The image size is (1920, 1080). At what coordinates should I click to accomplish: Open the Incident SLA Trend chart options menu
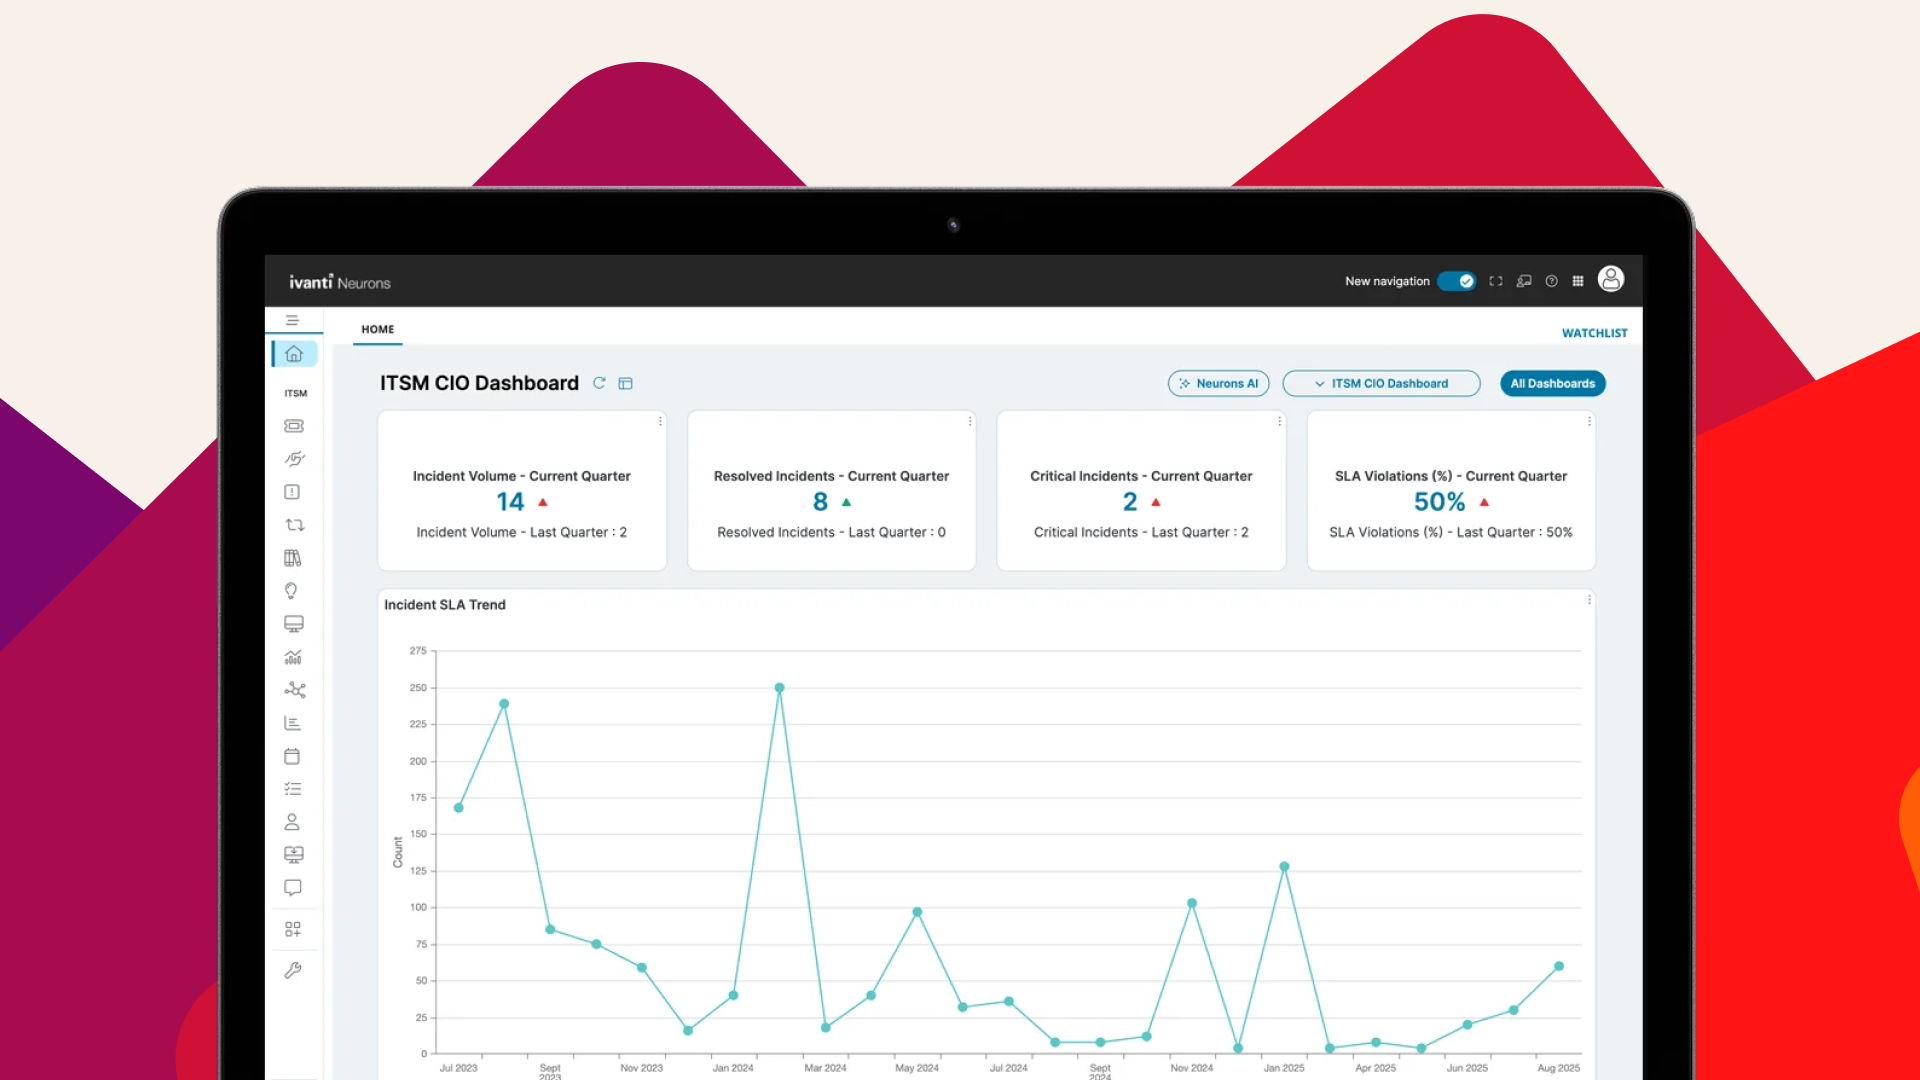pyautogui.click(x=1589, y=599)
